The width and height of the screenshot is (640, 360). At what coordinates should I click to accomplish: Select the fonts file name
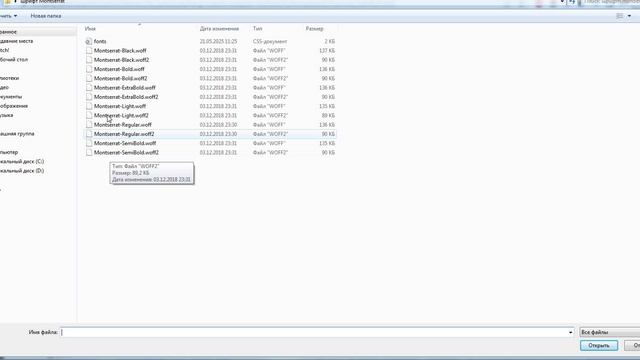[x=100, y=42]
